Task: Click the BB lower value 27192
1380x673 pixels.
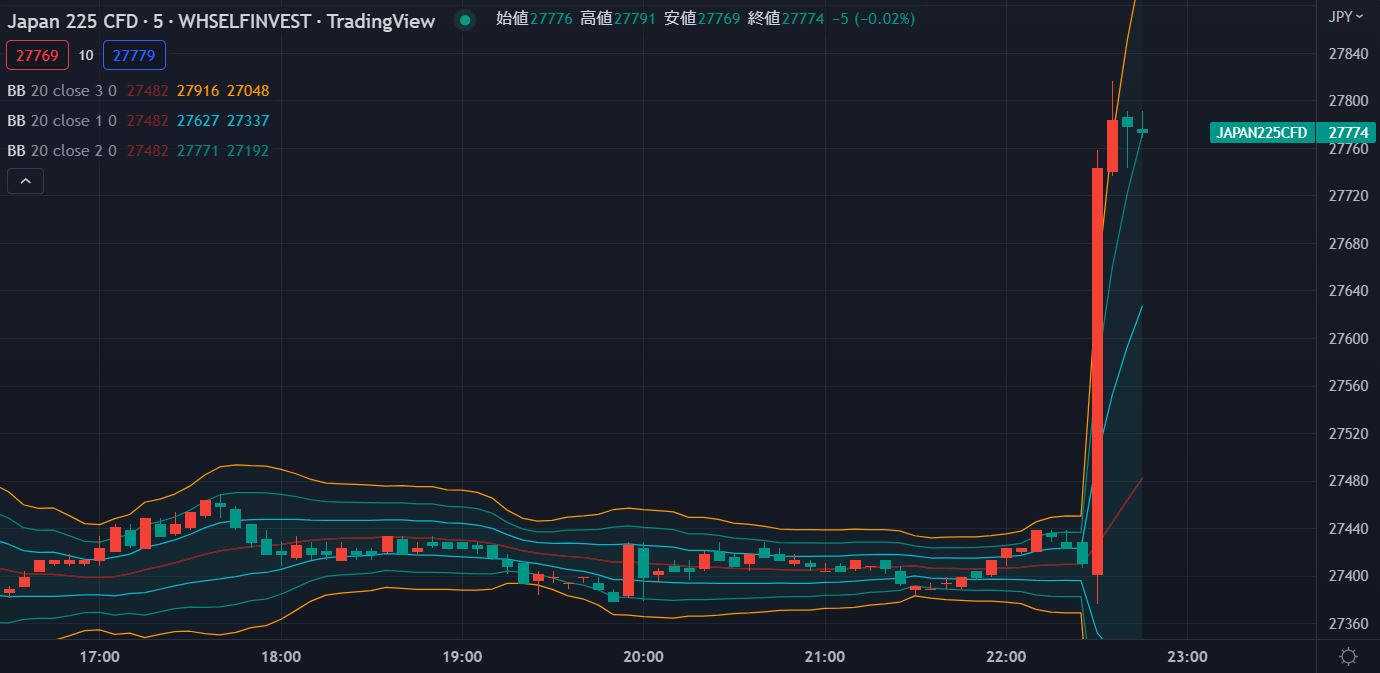Action: (x=248, y=150)
